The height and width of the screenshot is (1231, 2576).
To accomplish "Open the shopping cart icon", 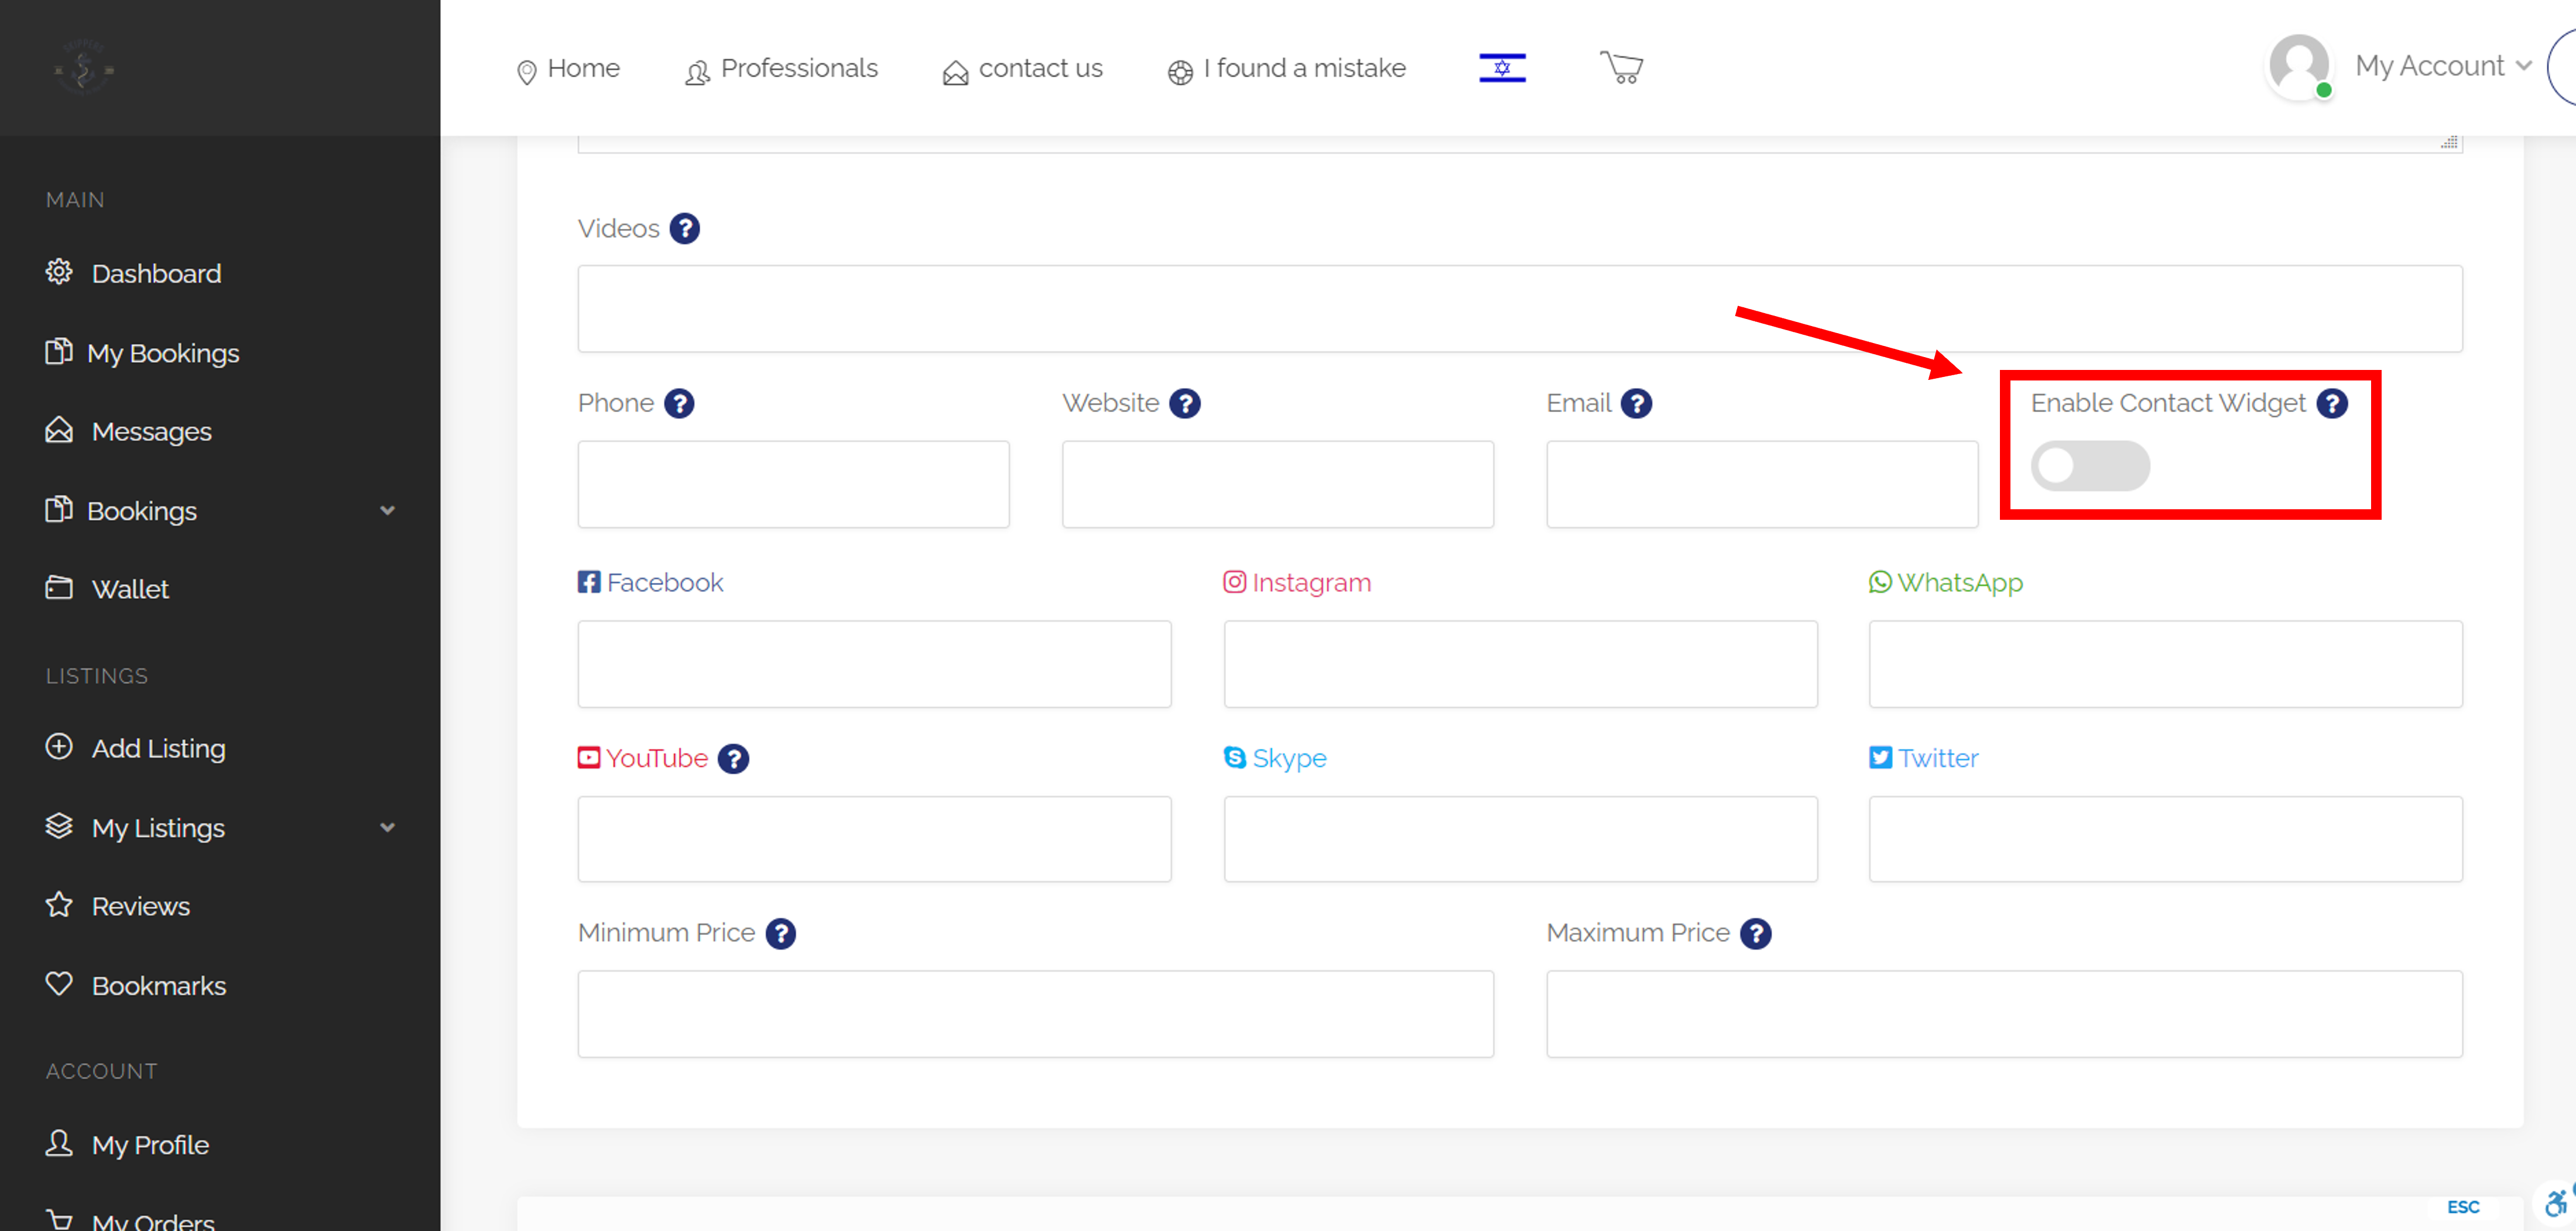I will [x=1621, y=68].
